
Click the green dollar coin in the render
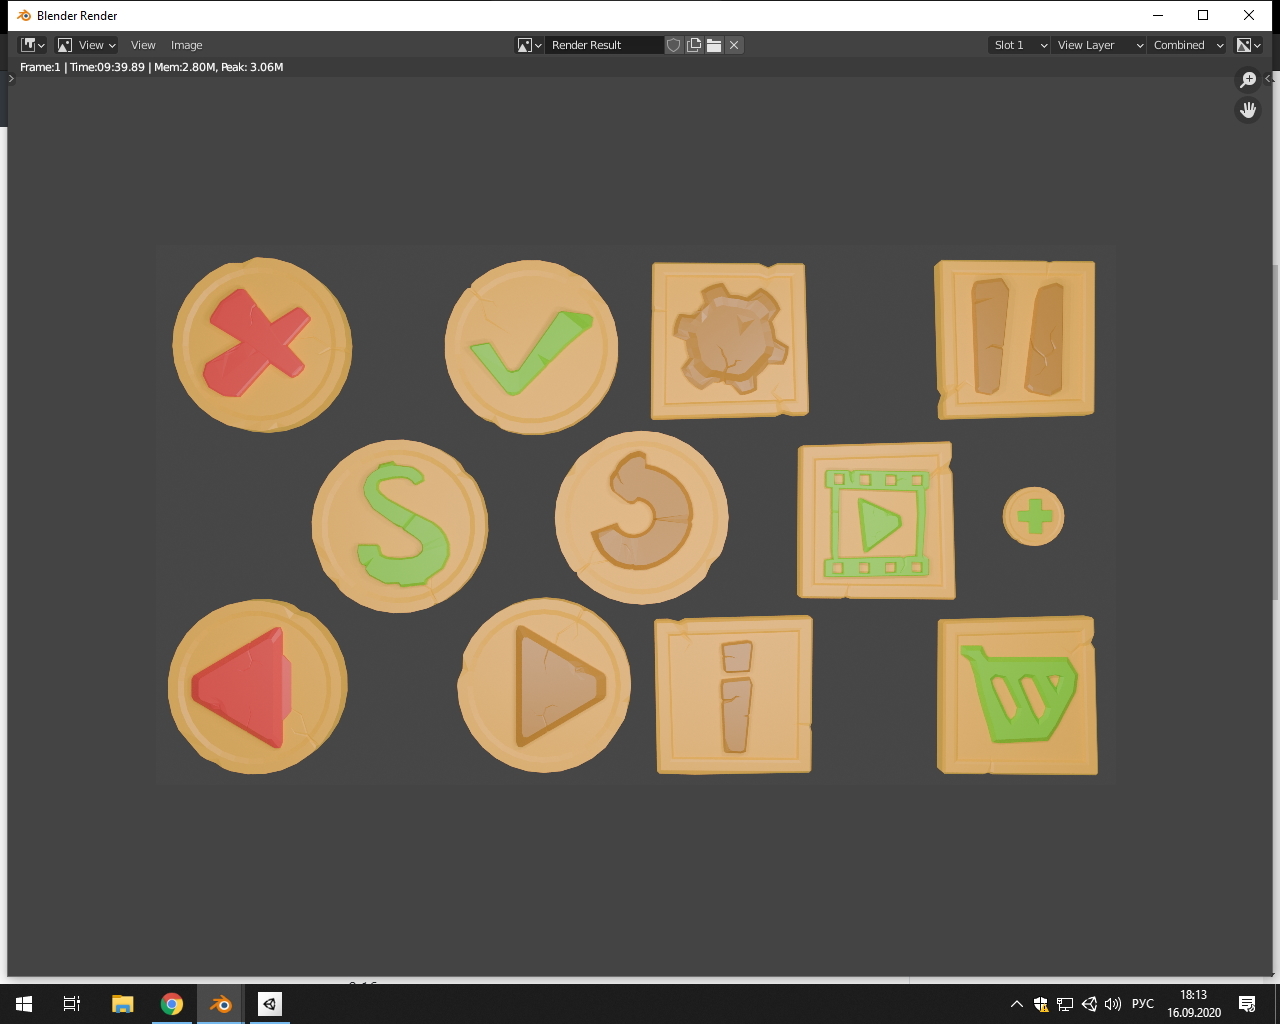pos(400,526)
